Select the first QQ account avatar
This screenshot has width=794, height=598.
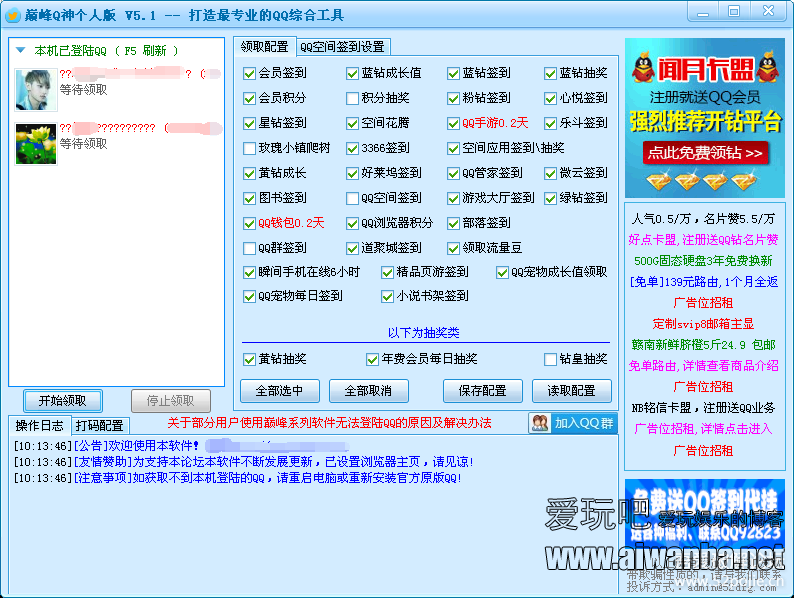coord(35,90)
